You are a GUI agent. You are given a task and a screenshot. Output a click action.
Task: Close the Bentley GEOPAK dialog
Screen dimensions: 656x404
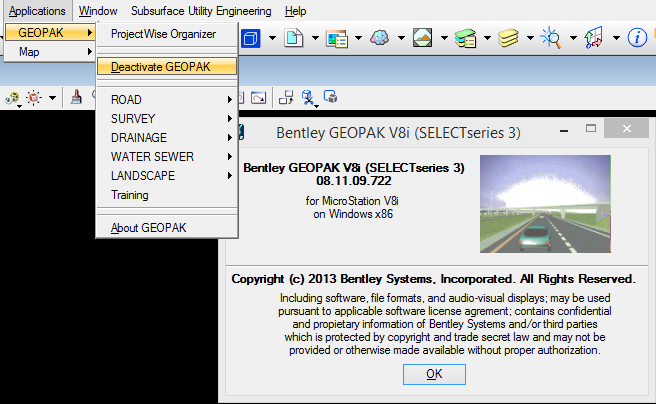tap(626, 128)
